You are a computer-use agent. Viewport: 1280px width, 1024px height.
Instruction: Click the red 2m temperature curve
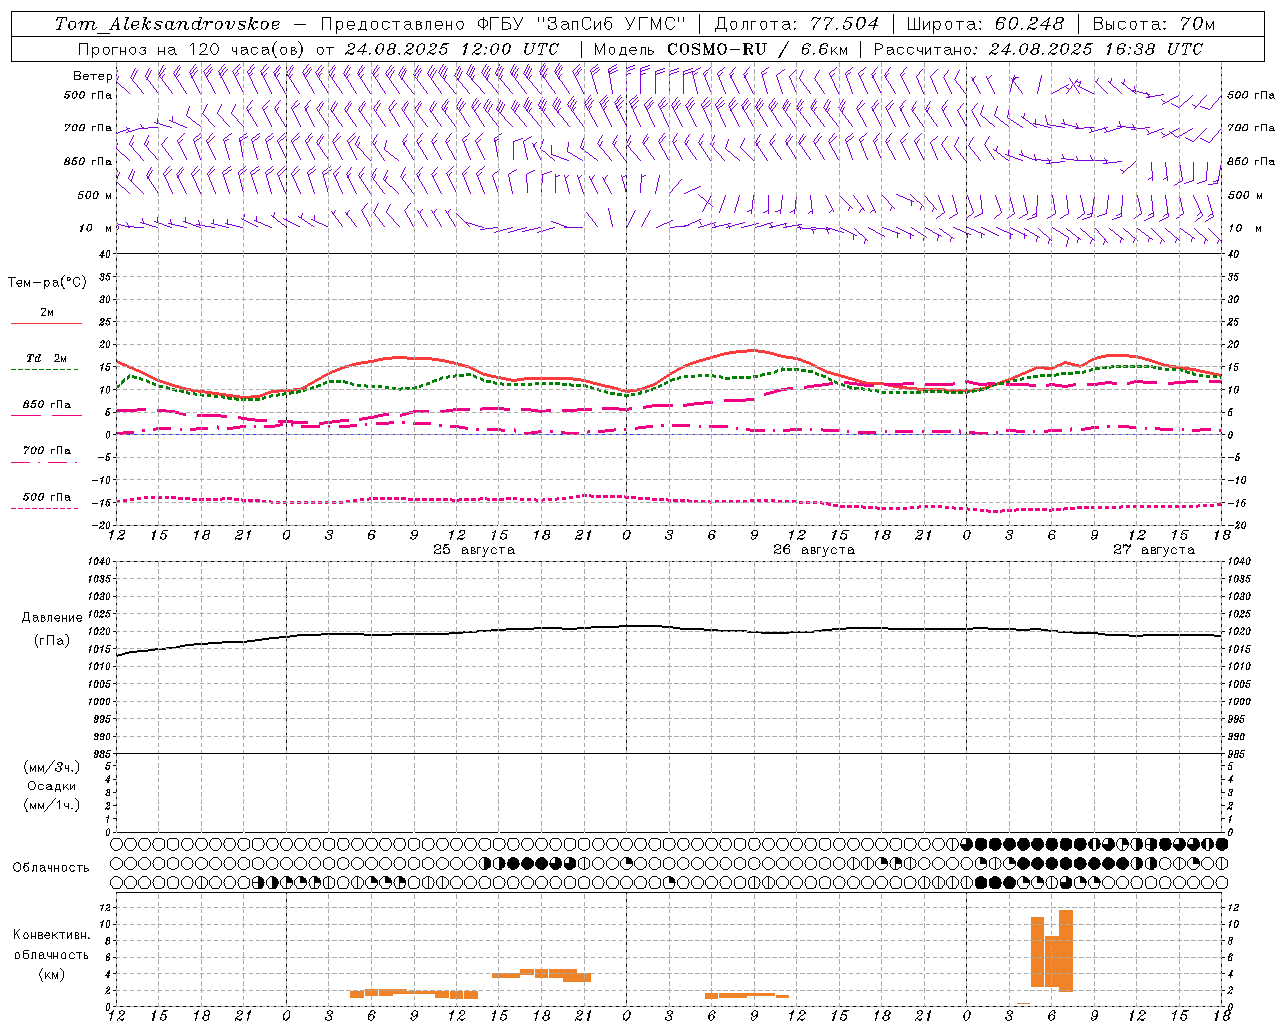(x=670, y=376)
